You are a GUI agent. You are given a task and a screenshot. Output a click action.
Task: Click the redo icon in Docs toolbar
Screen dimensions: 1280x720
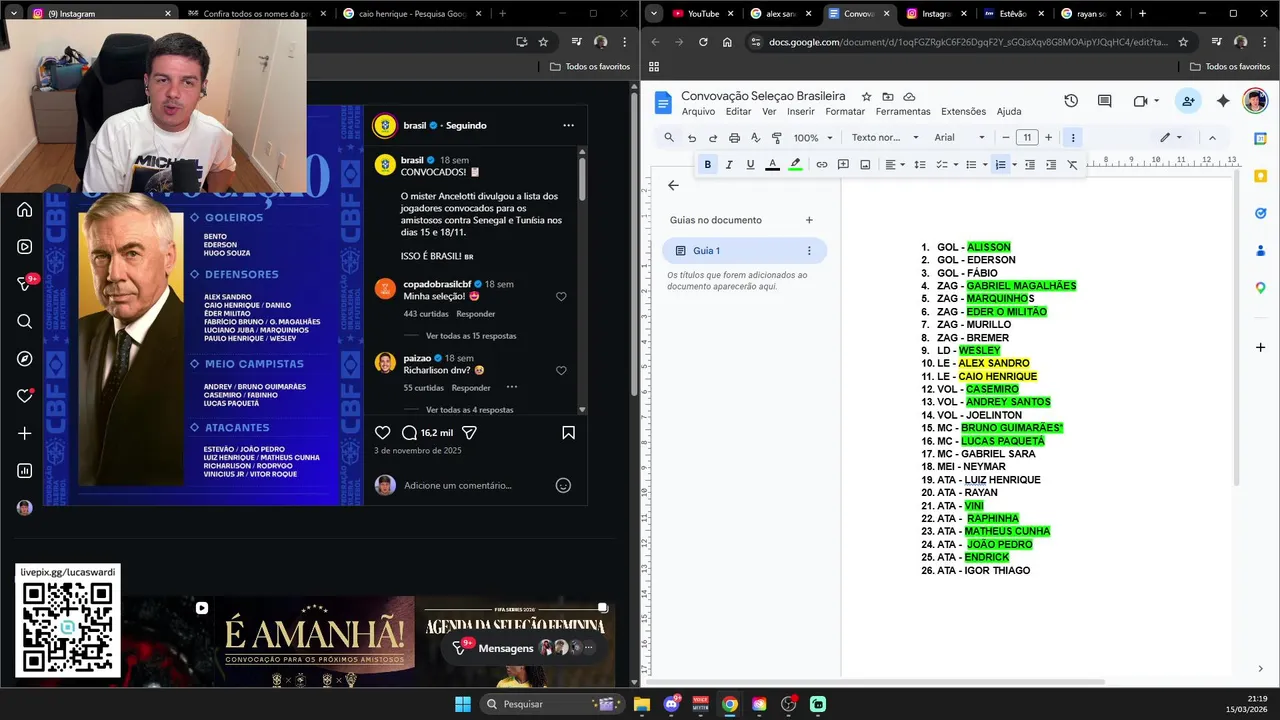pyautogui.click(x=713, y=137)
